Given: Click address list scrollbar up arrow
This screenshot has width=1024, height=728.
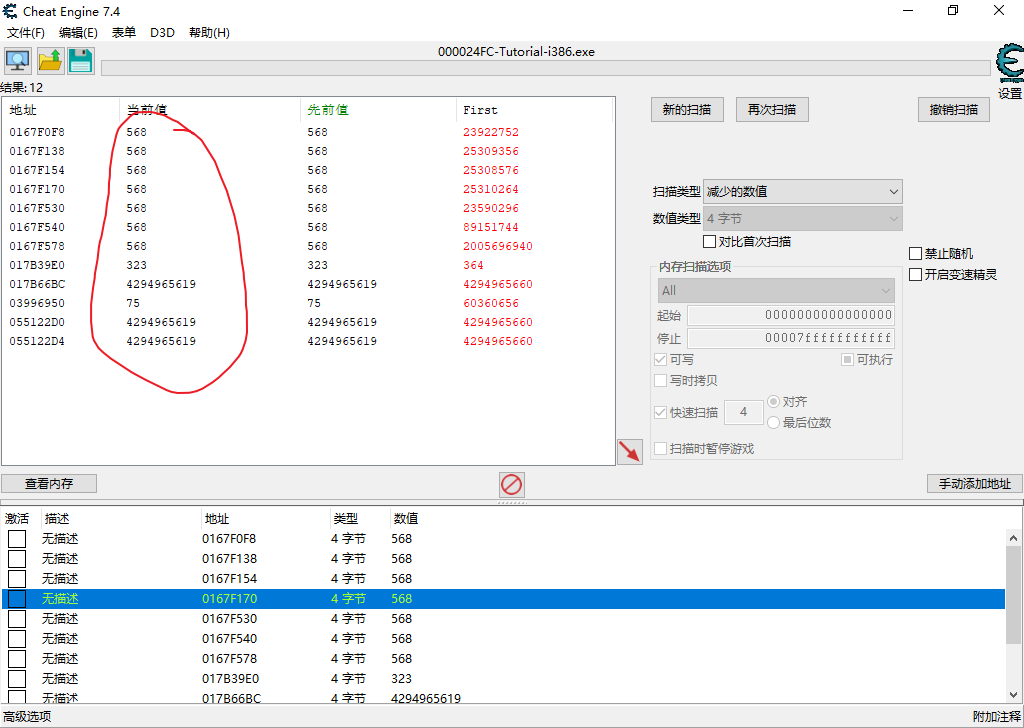Looking at the screenshot, I should [1014, 539].
